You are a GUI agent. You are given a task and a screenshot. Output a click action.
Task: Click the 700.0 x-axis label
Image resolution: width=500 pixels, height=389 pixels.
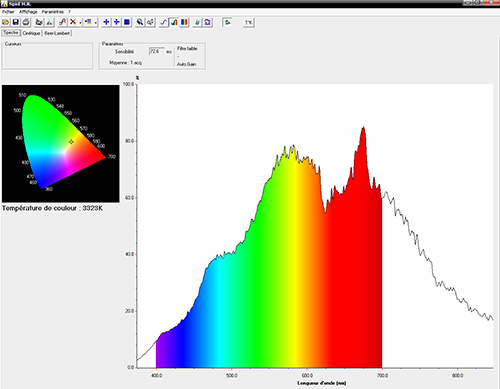pos(382,376)
